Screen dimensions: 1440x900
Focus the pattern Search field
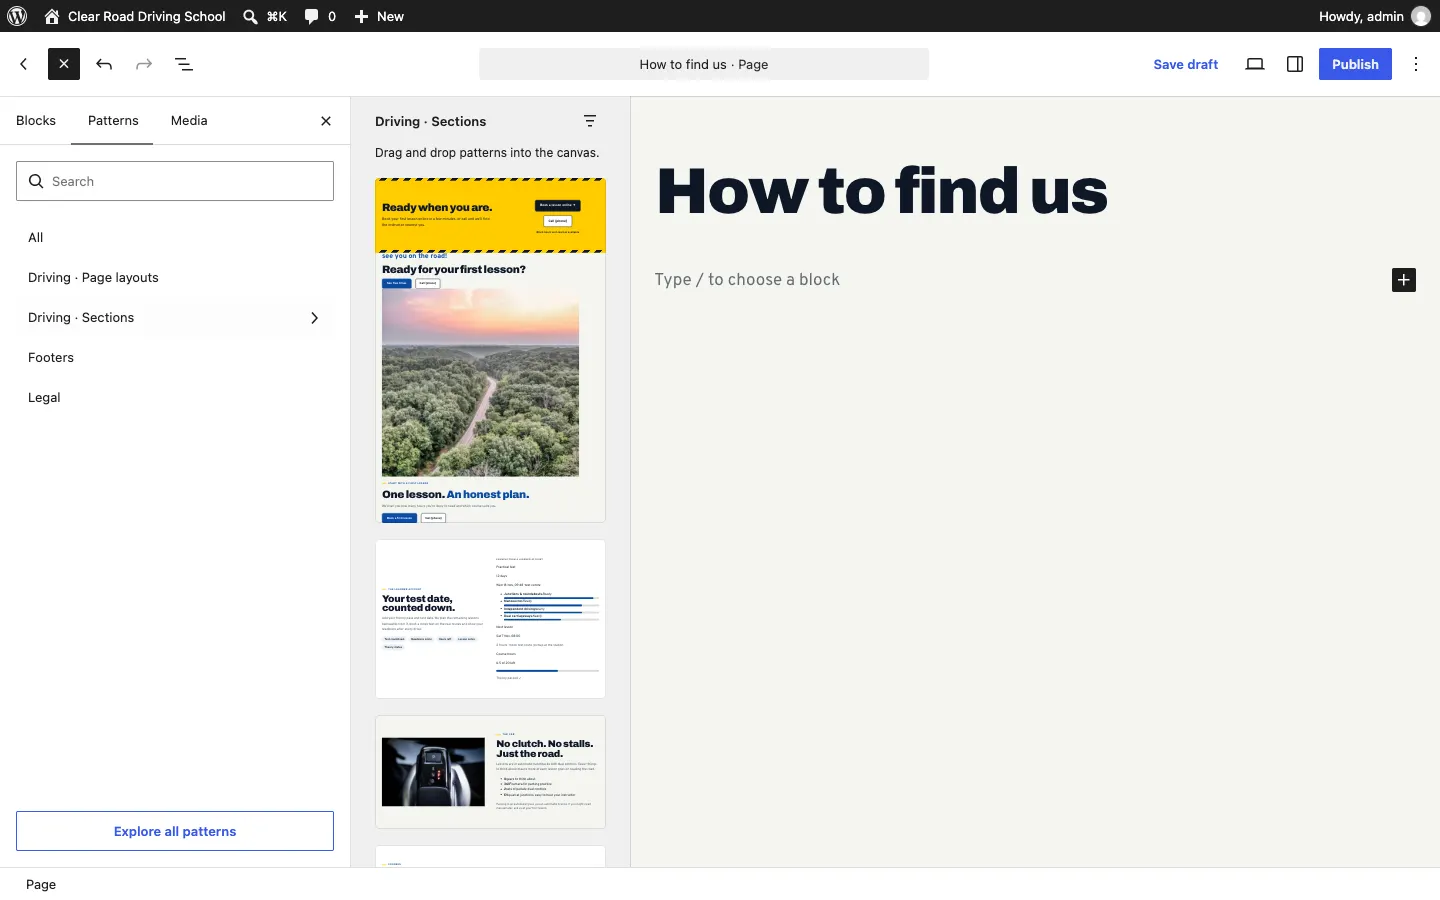(175, 181)
